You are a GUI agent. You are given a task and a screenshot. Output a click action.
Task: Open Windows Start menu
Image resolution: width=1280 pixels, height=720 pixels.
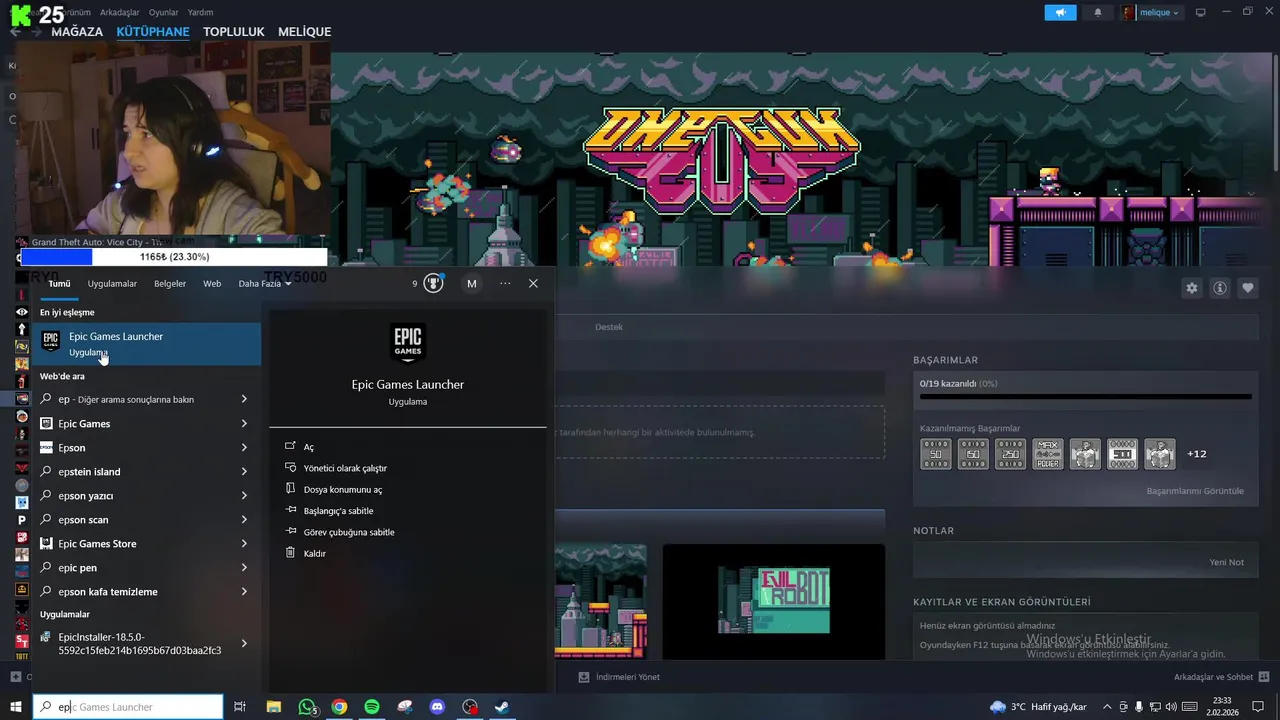[x=16, y=707]
